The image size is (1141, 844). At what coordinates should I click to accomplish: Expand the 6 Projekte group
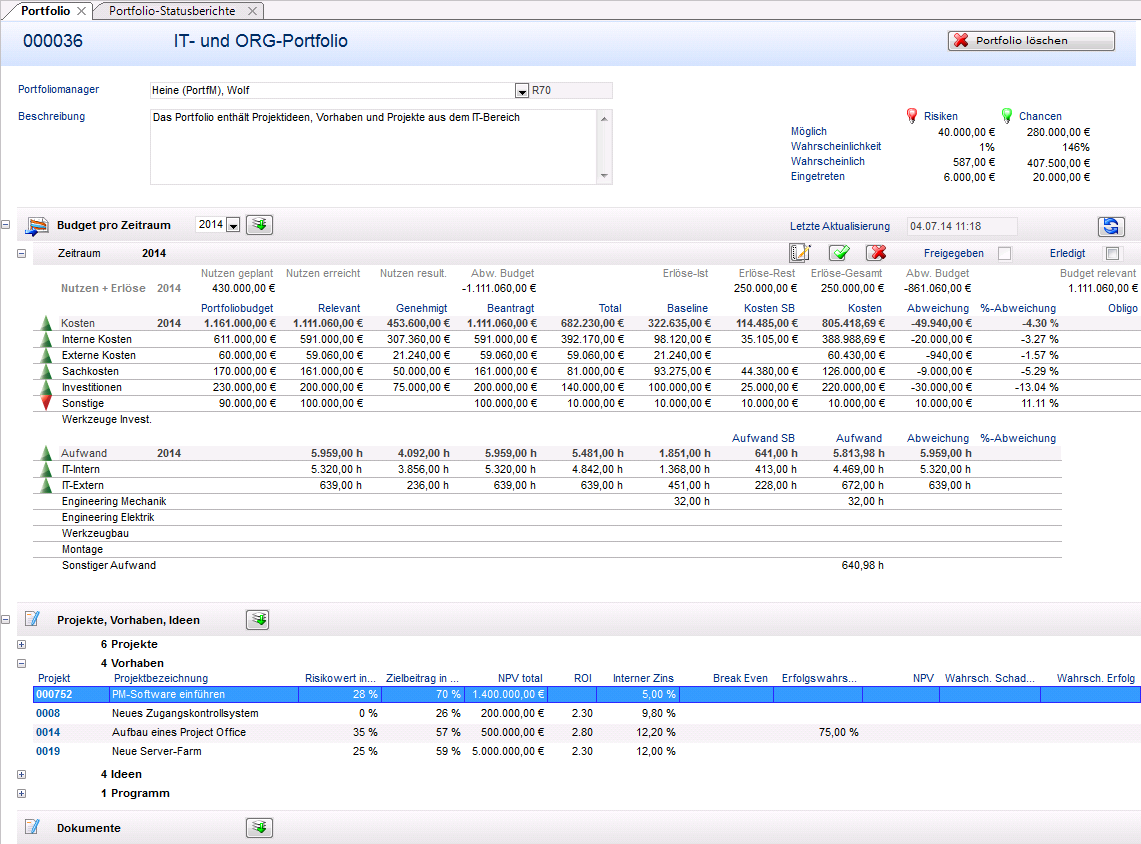coord(22,645)
